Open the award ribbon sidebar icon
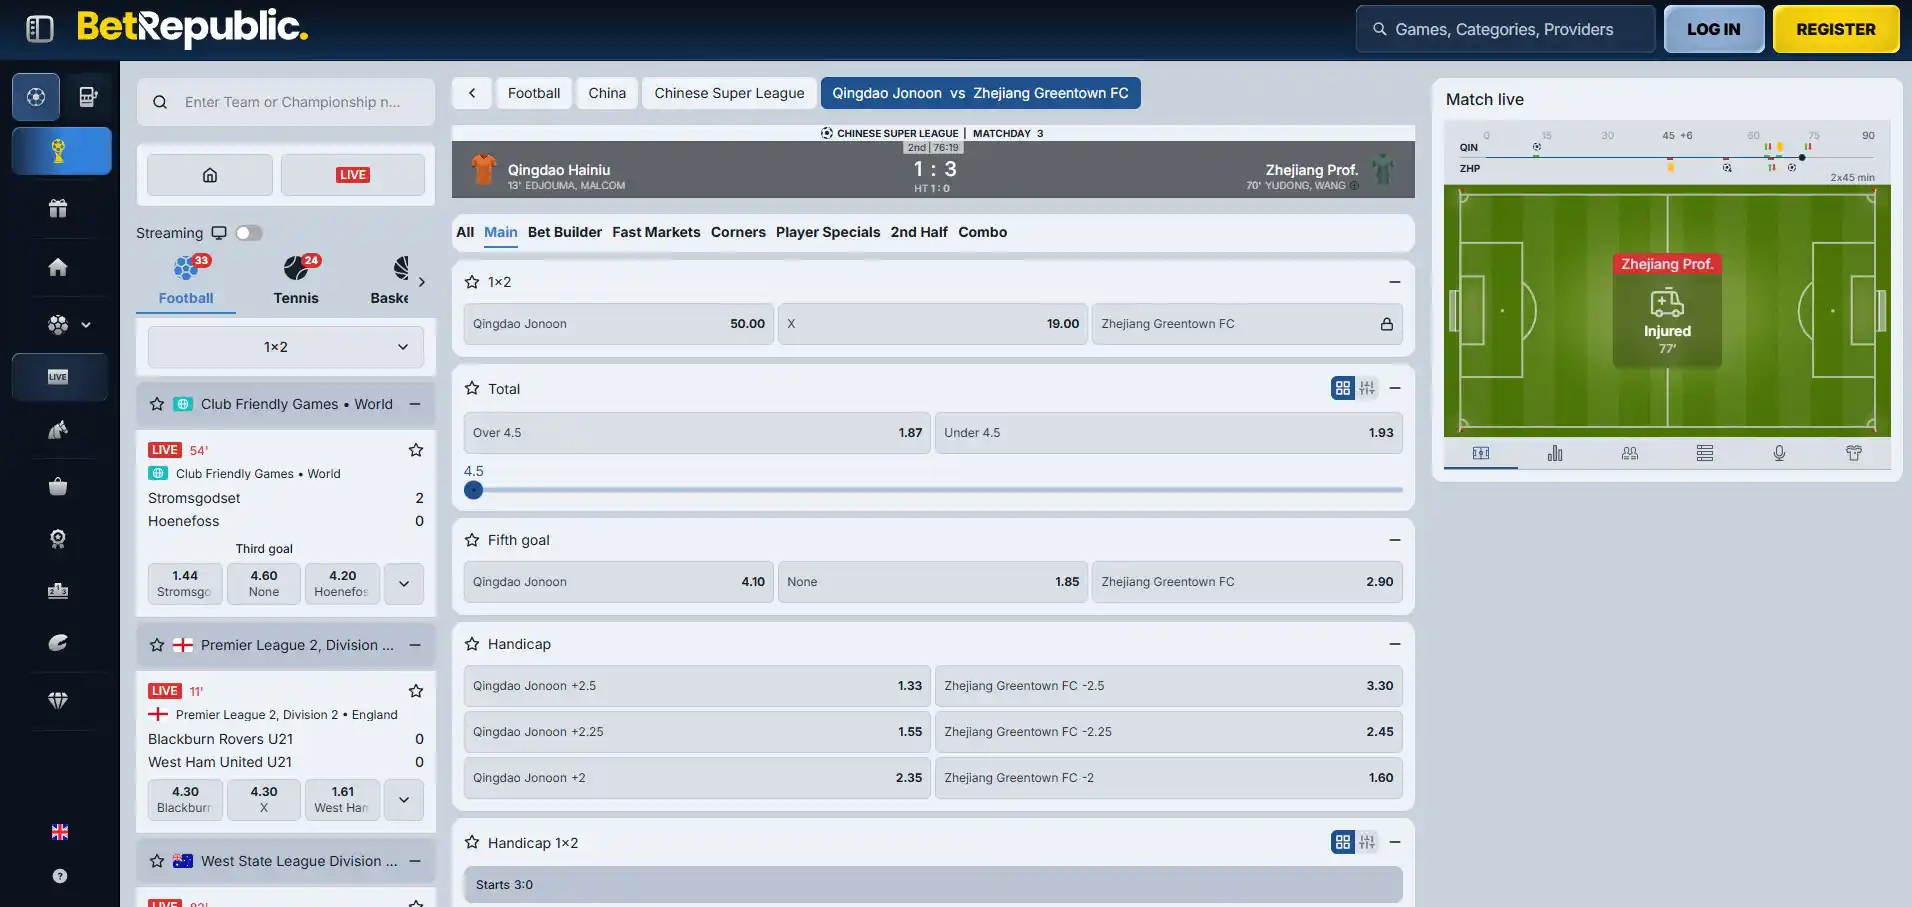Screen dimensions: 1912x907 click(58, 539)
